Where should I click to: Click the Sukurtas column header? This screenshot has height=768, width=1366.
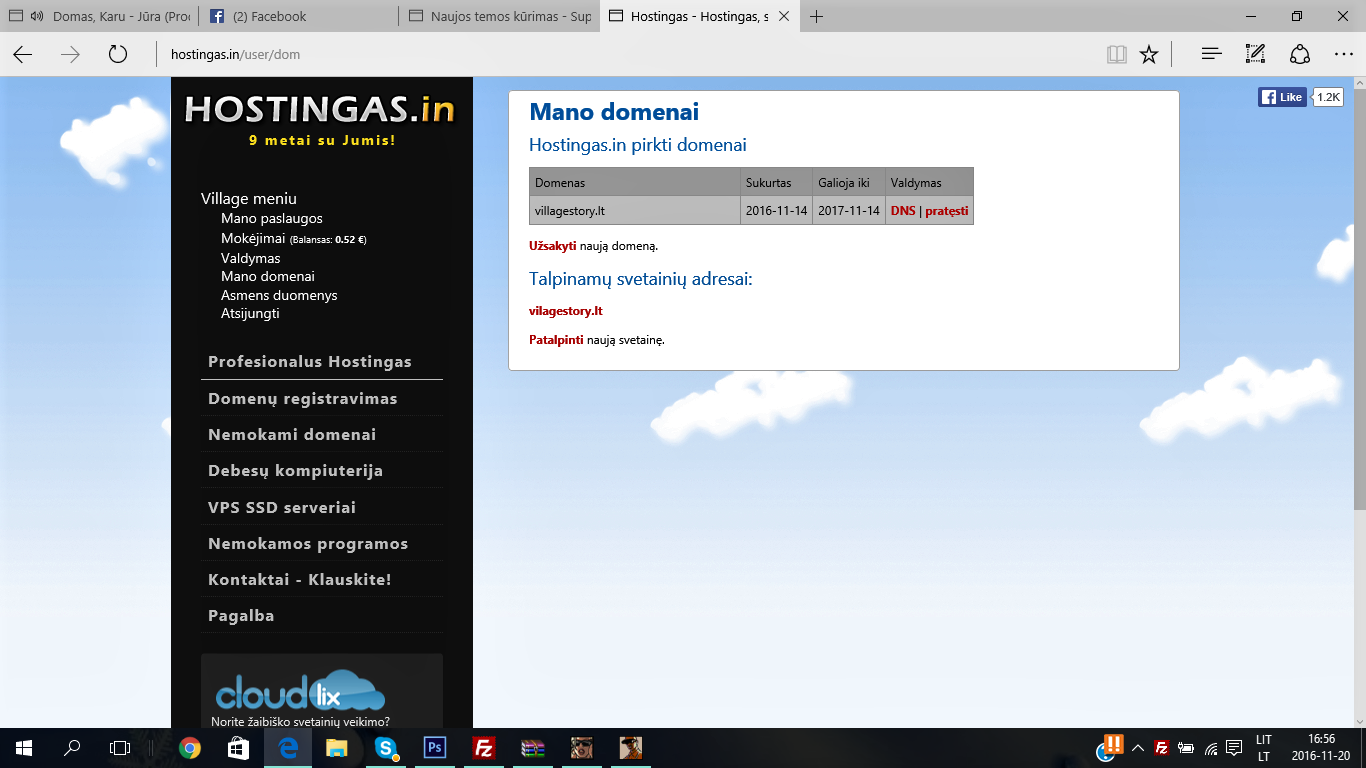pyautogui.click(x=776, y=183)
